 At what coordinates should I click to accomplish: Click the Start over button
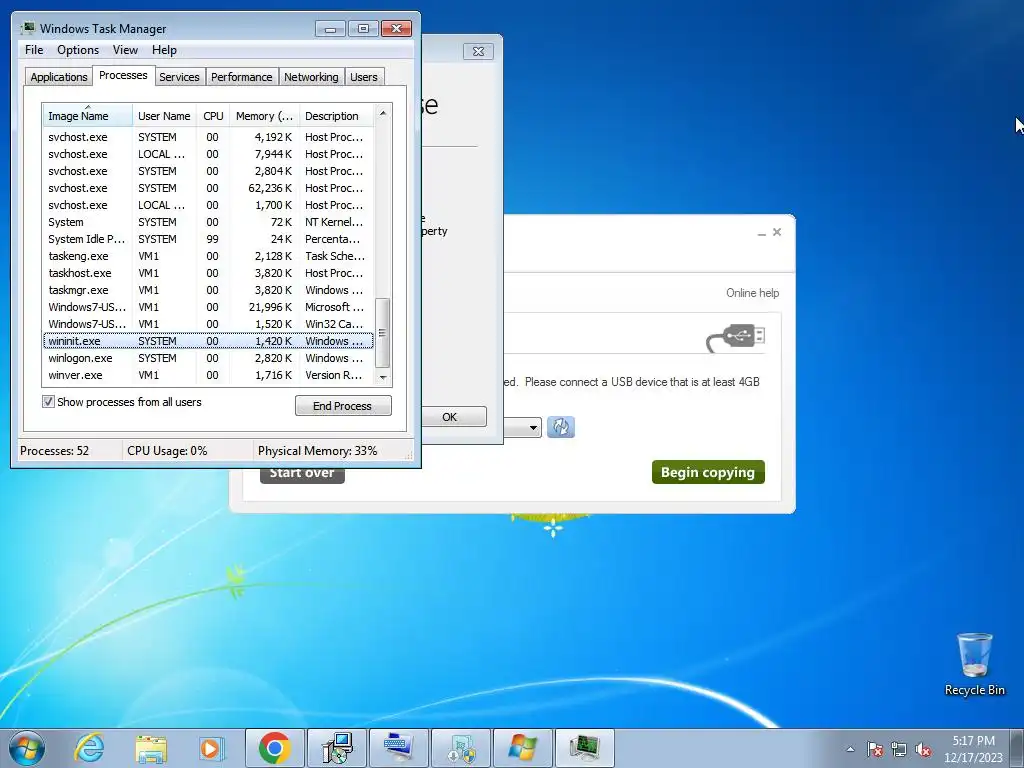point(302,473)
